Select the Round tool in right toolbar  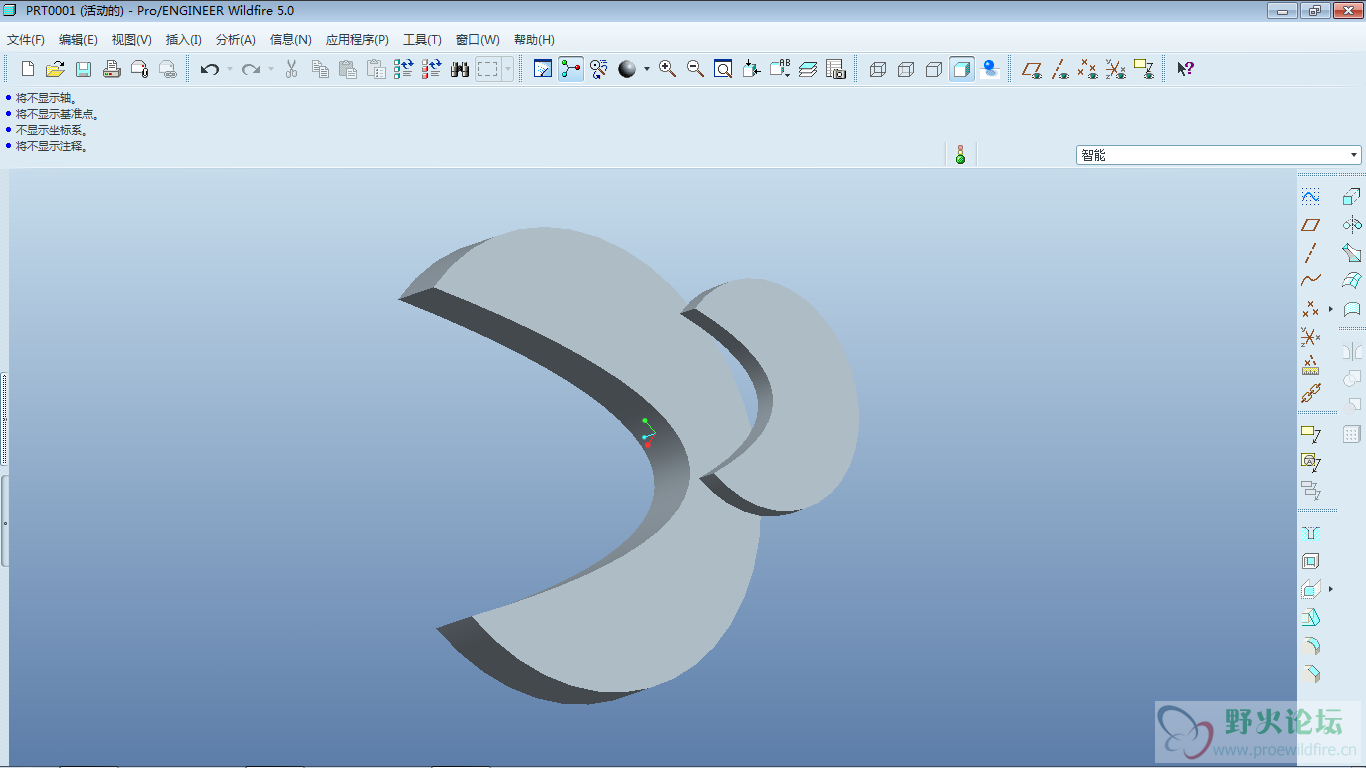(x=1311, y=646)
